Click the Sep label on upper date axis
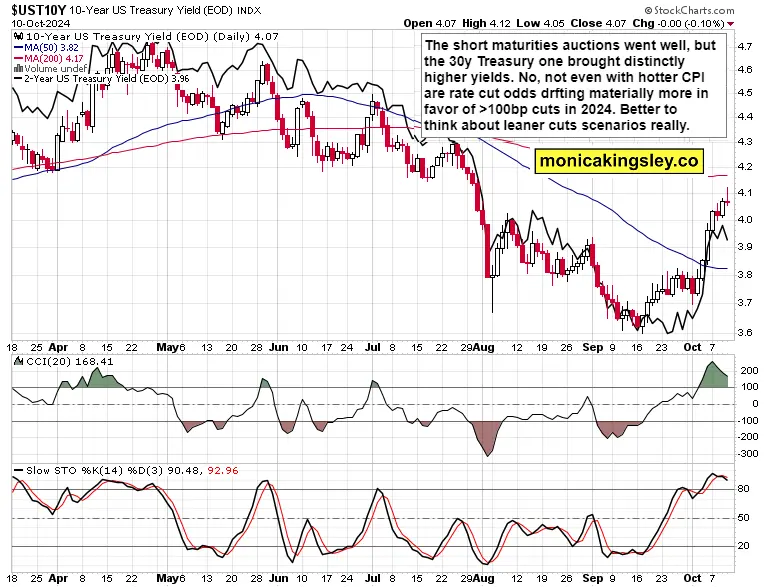 pos(592,347)
